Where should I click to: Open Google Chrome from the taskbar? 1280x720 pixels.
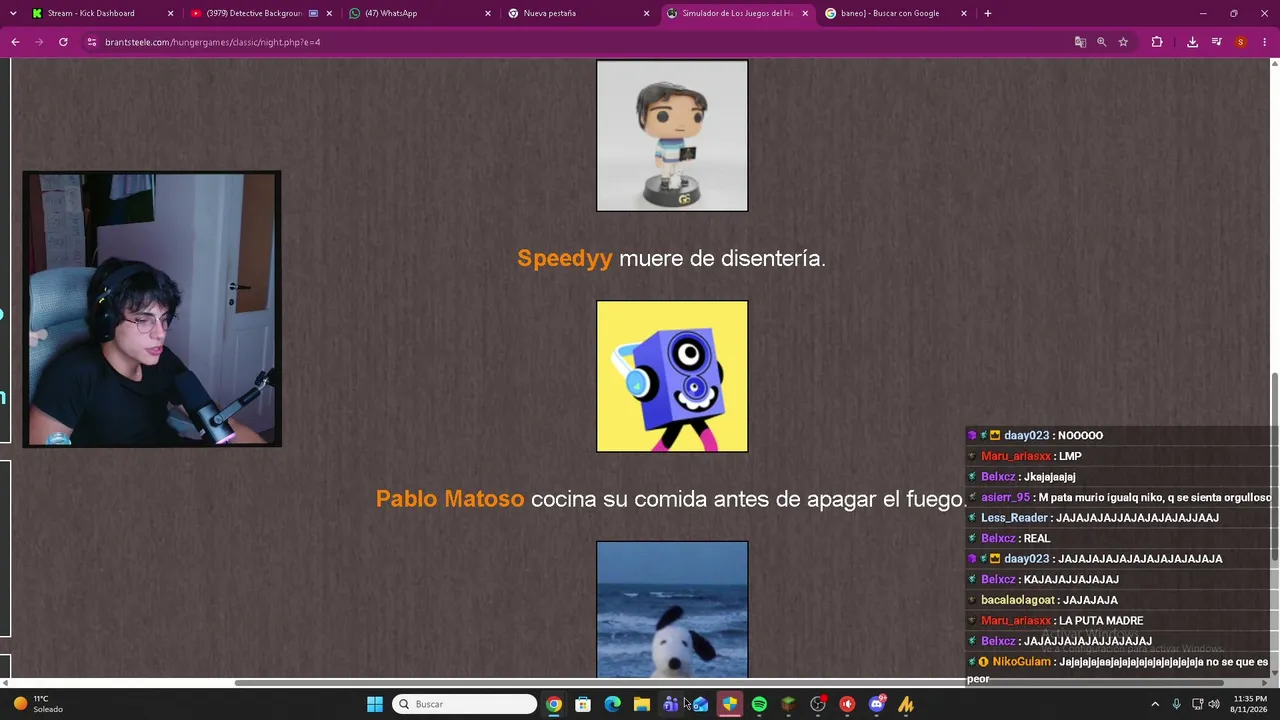[554, 704]
